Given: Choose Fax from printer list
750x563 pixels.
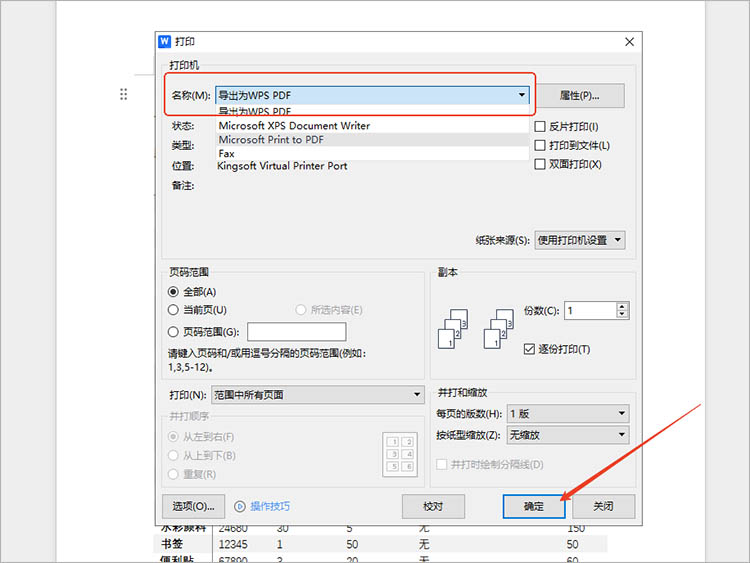Looking at the screenshot, I should point(372,154).
